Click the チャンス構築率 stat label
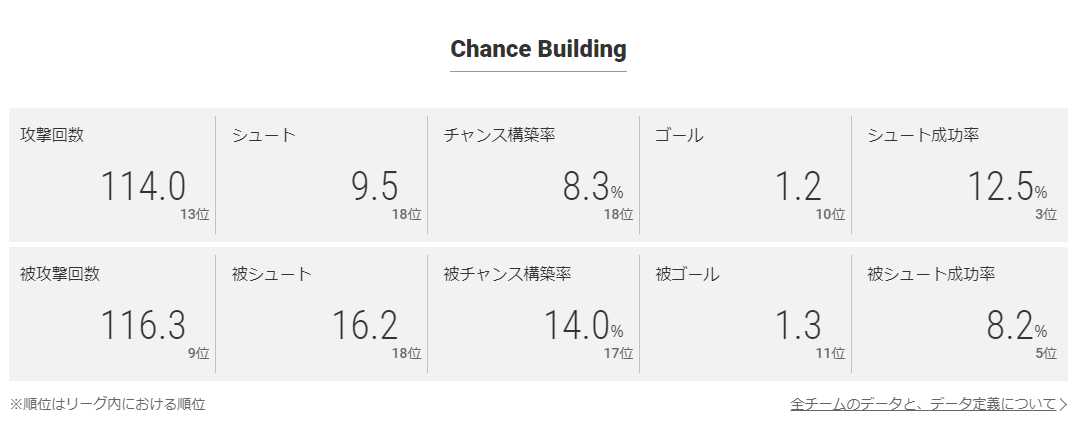Viewport: 1074px width, 443px height. [499, 135]
